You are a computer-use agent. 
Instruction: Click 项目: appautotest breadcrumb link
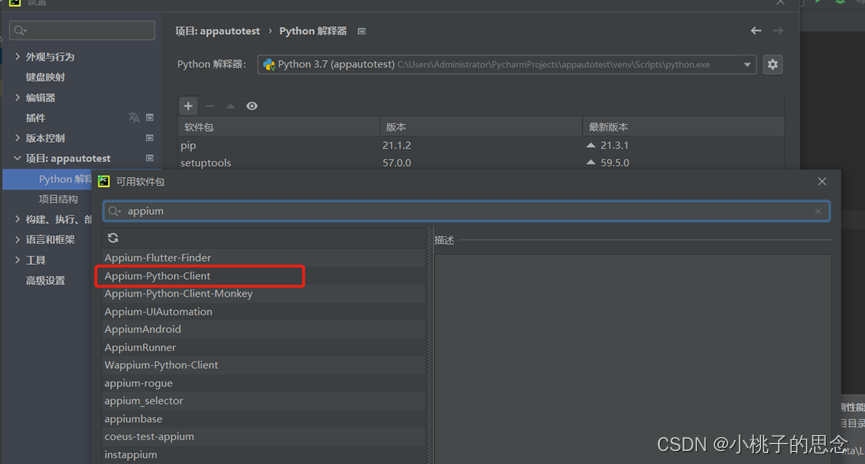(217, 31)
